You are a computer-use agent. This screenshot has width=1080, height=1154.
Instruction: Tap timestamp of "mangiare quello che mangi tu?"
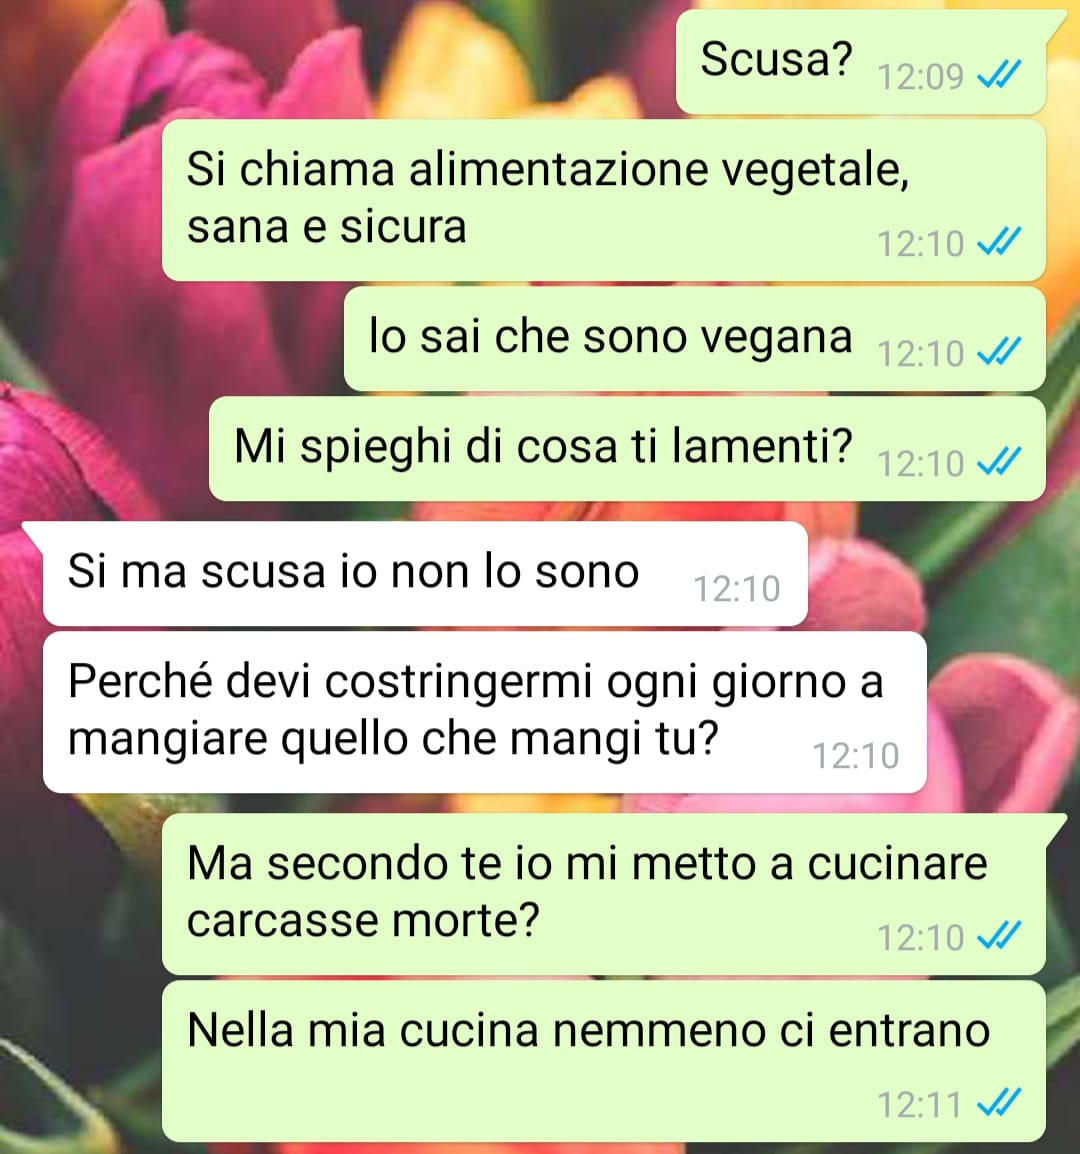tap(855, 755)
